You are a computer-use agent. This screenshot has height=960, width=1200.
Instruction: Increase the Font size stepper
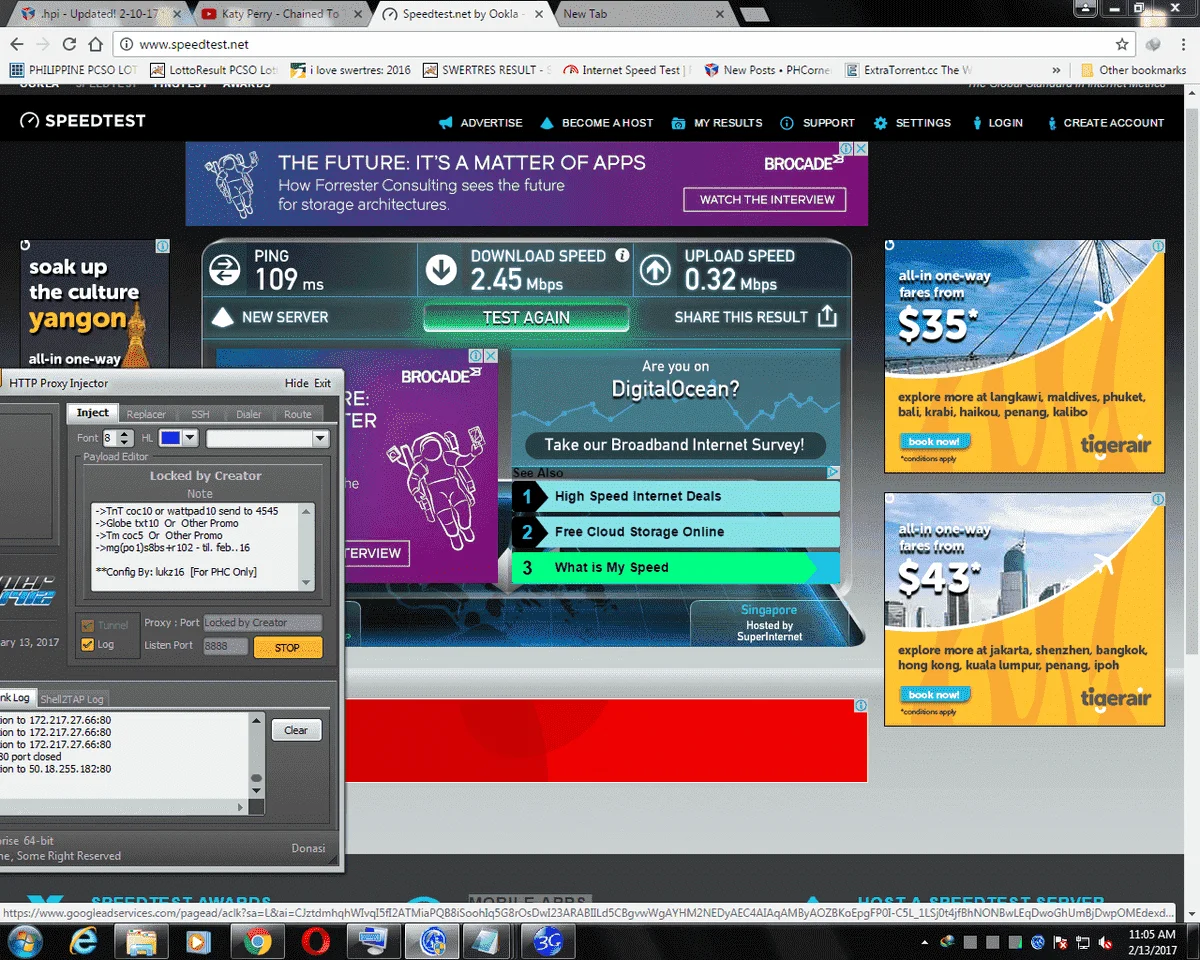[x=125, y=434]
